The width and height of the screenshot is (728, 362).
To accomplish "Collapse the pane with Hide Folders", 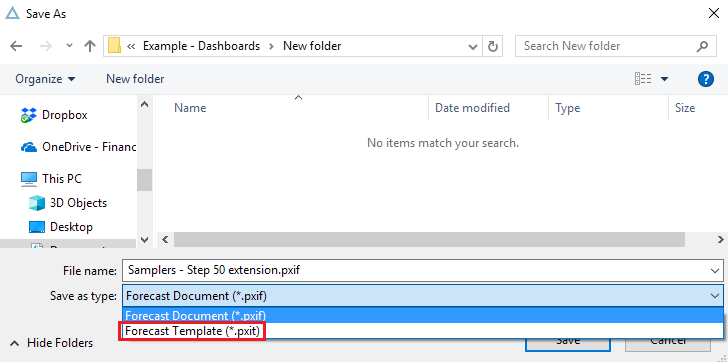I will 52,343.
